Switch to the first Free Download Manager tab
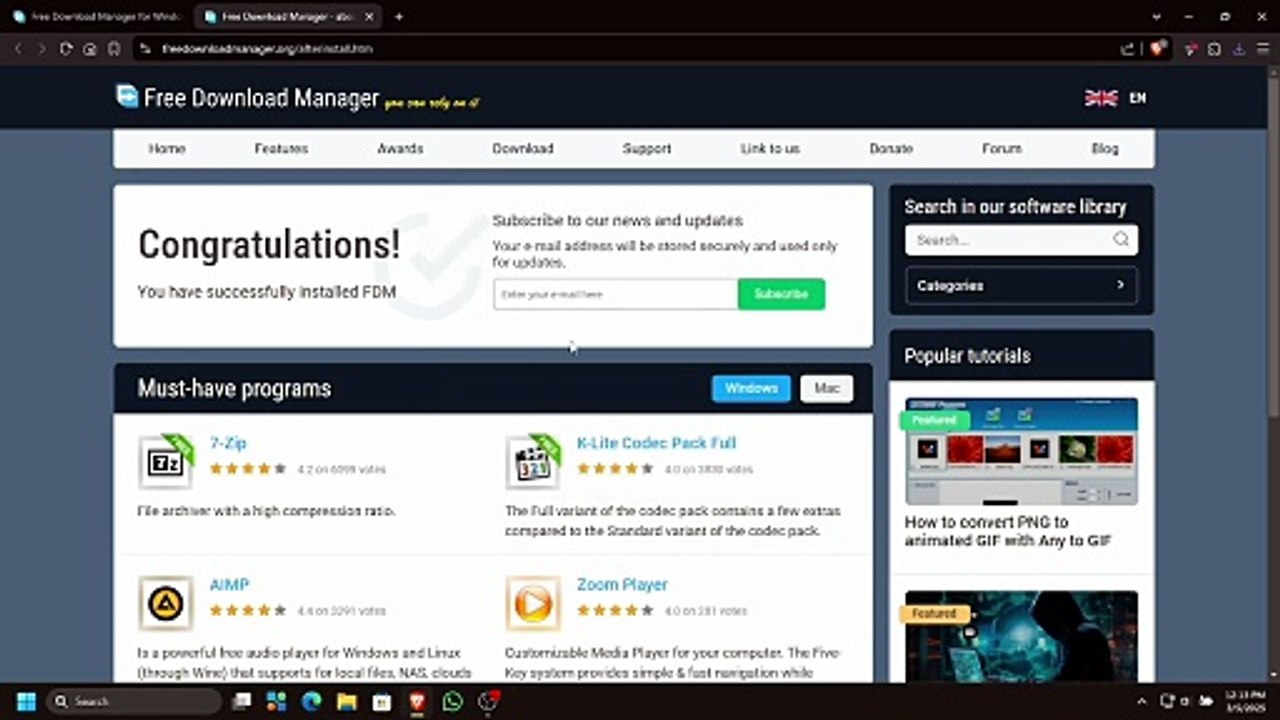 [x=97, y=17]
